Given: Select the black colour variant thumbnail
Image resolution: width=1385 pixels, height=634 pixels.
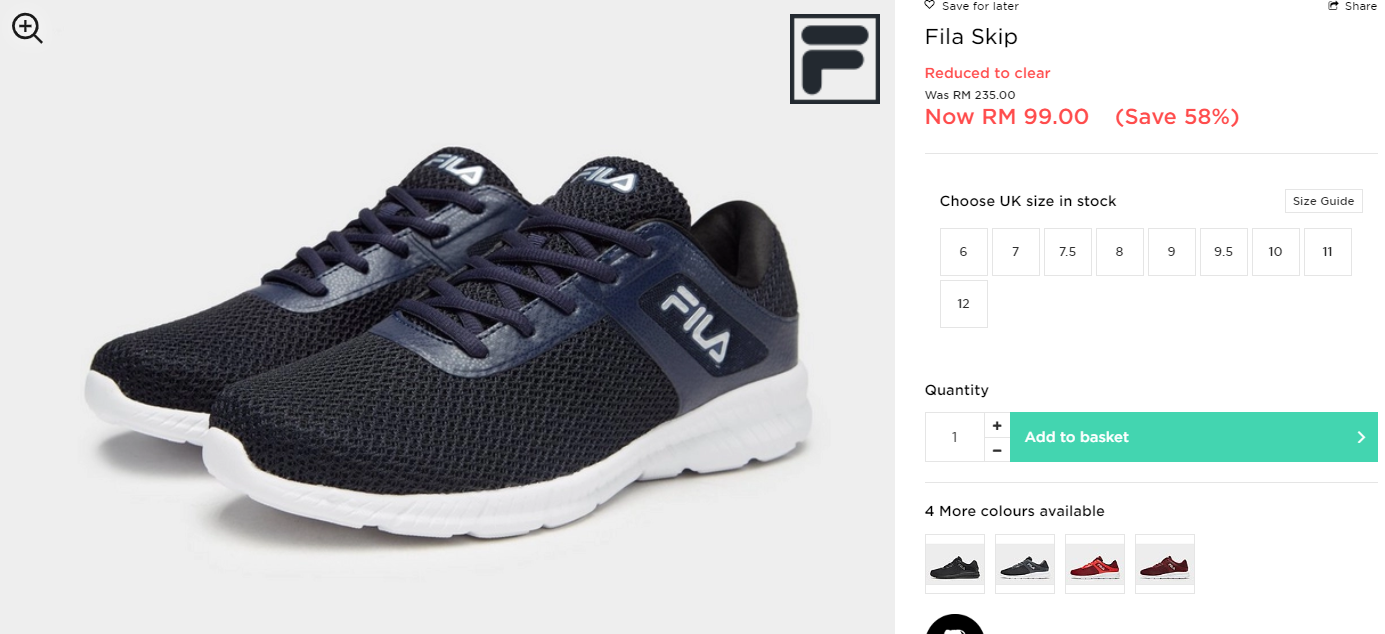Looking at the screenshot, I should coord(955,564).
